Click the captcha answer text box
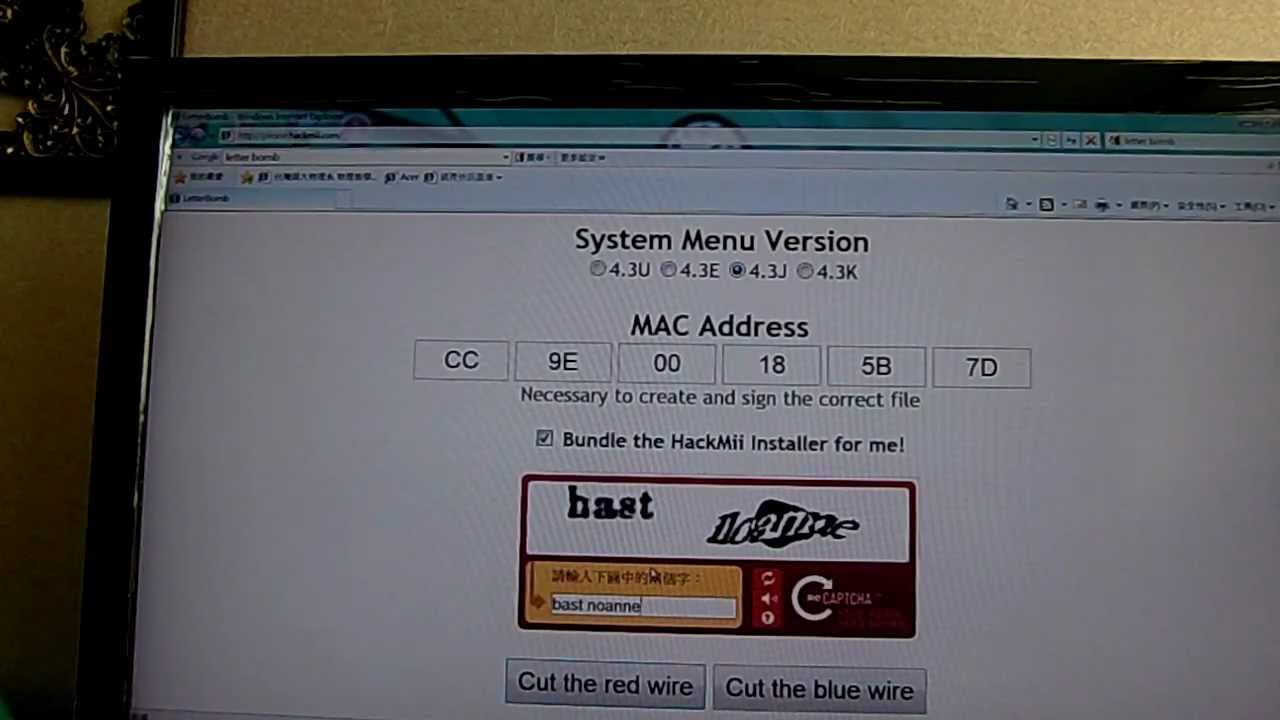1280x720 pixels. (644, 605)
